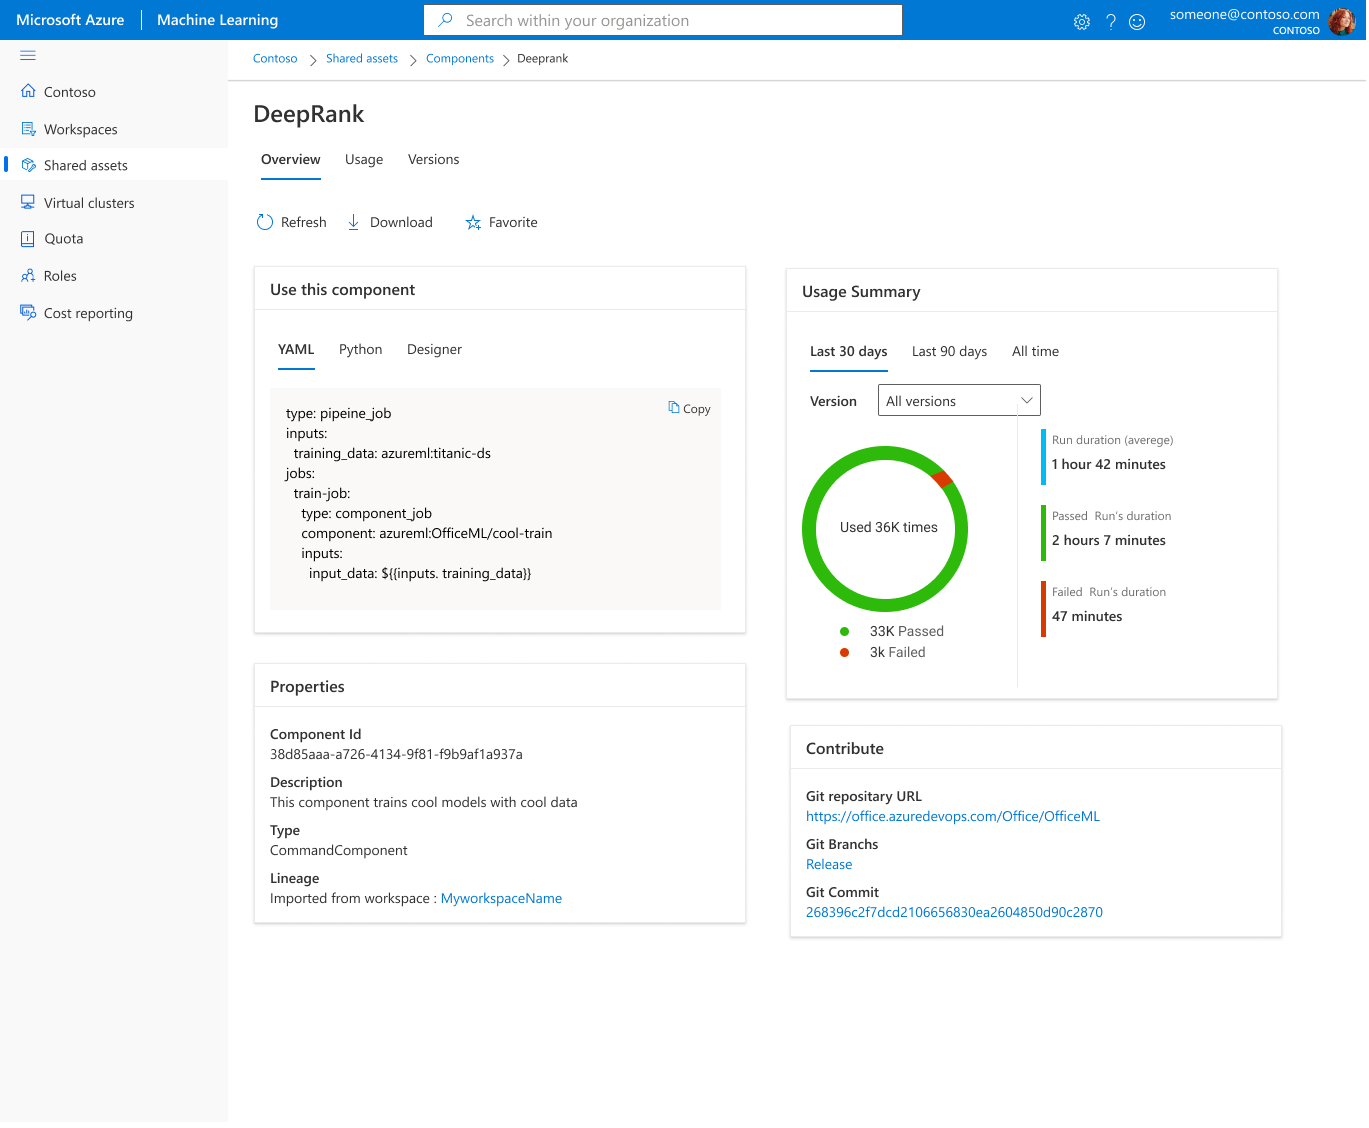Click the red failed segment of donut
The width and height of the screenshot is (1369, 1128).
coord(942,478)
